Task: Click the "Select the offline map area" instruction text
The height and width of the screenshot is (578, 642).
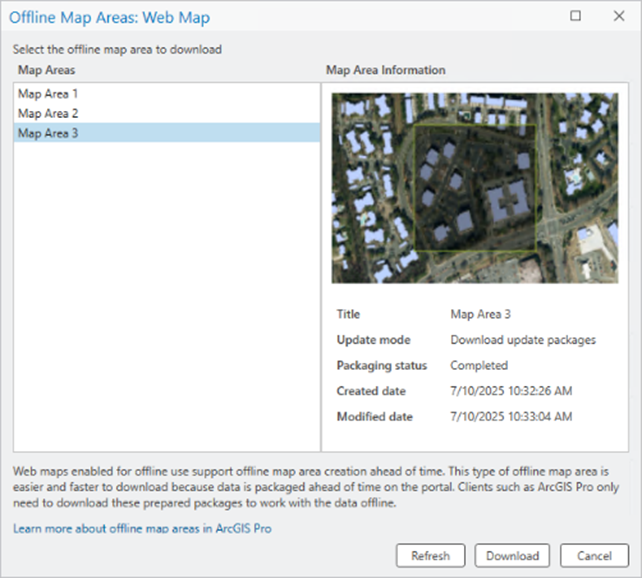Action: point(117,49)
